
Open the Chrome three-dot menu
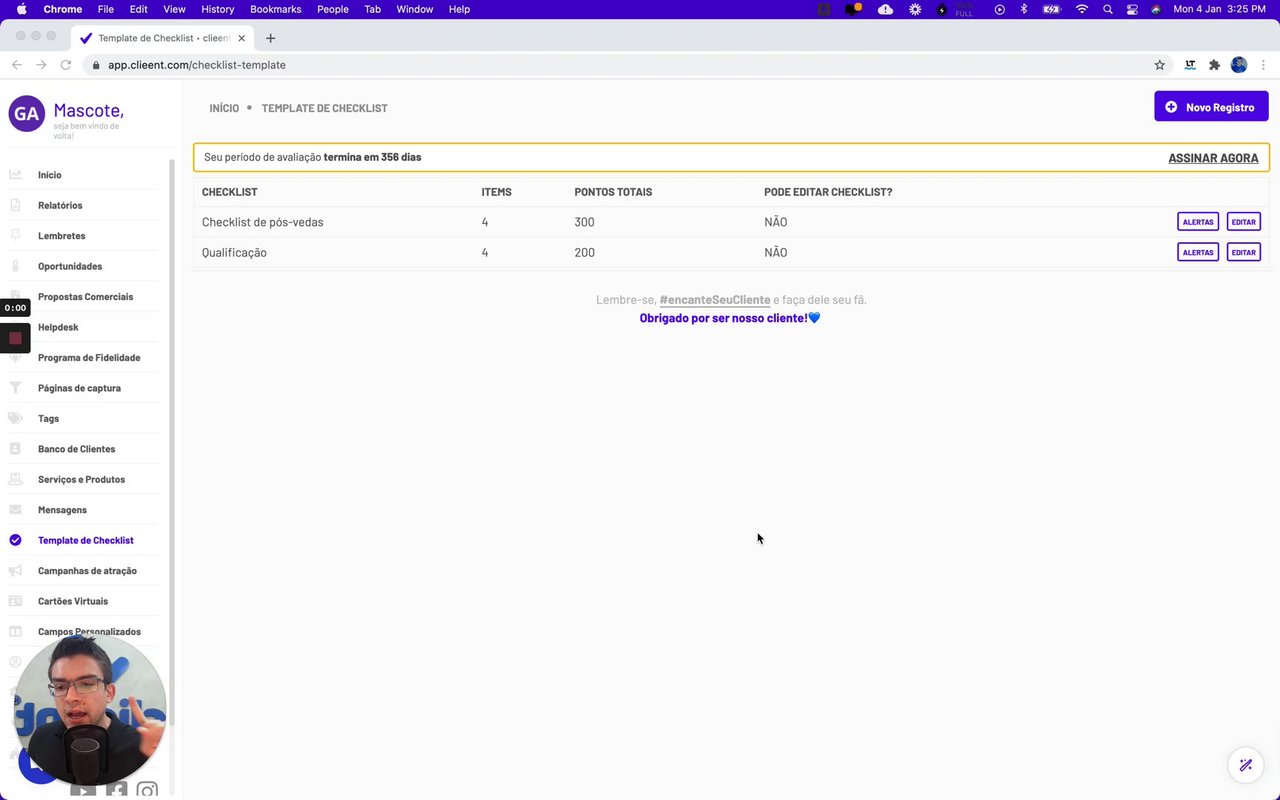click(1263, 65)
